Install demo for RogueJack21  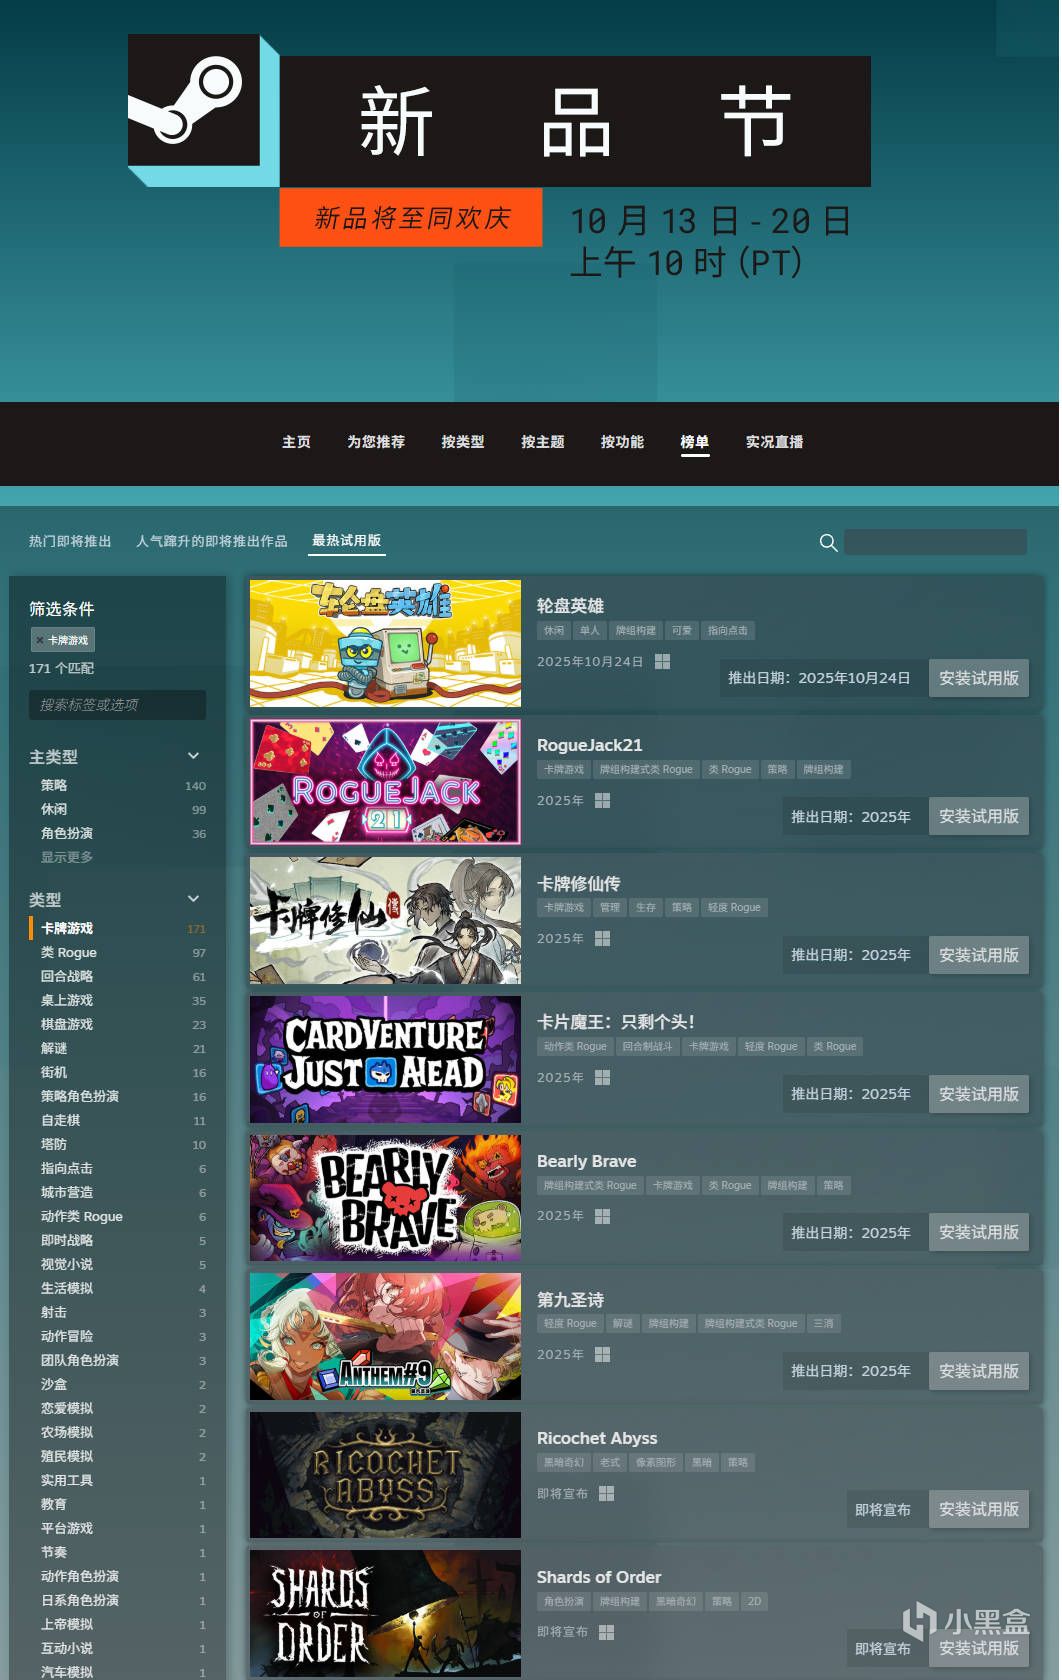coord(979,816)
